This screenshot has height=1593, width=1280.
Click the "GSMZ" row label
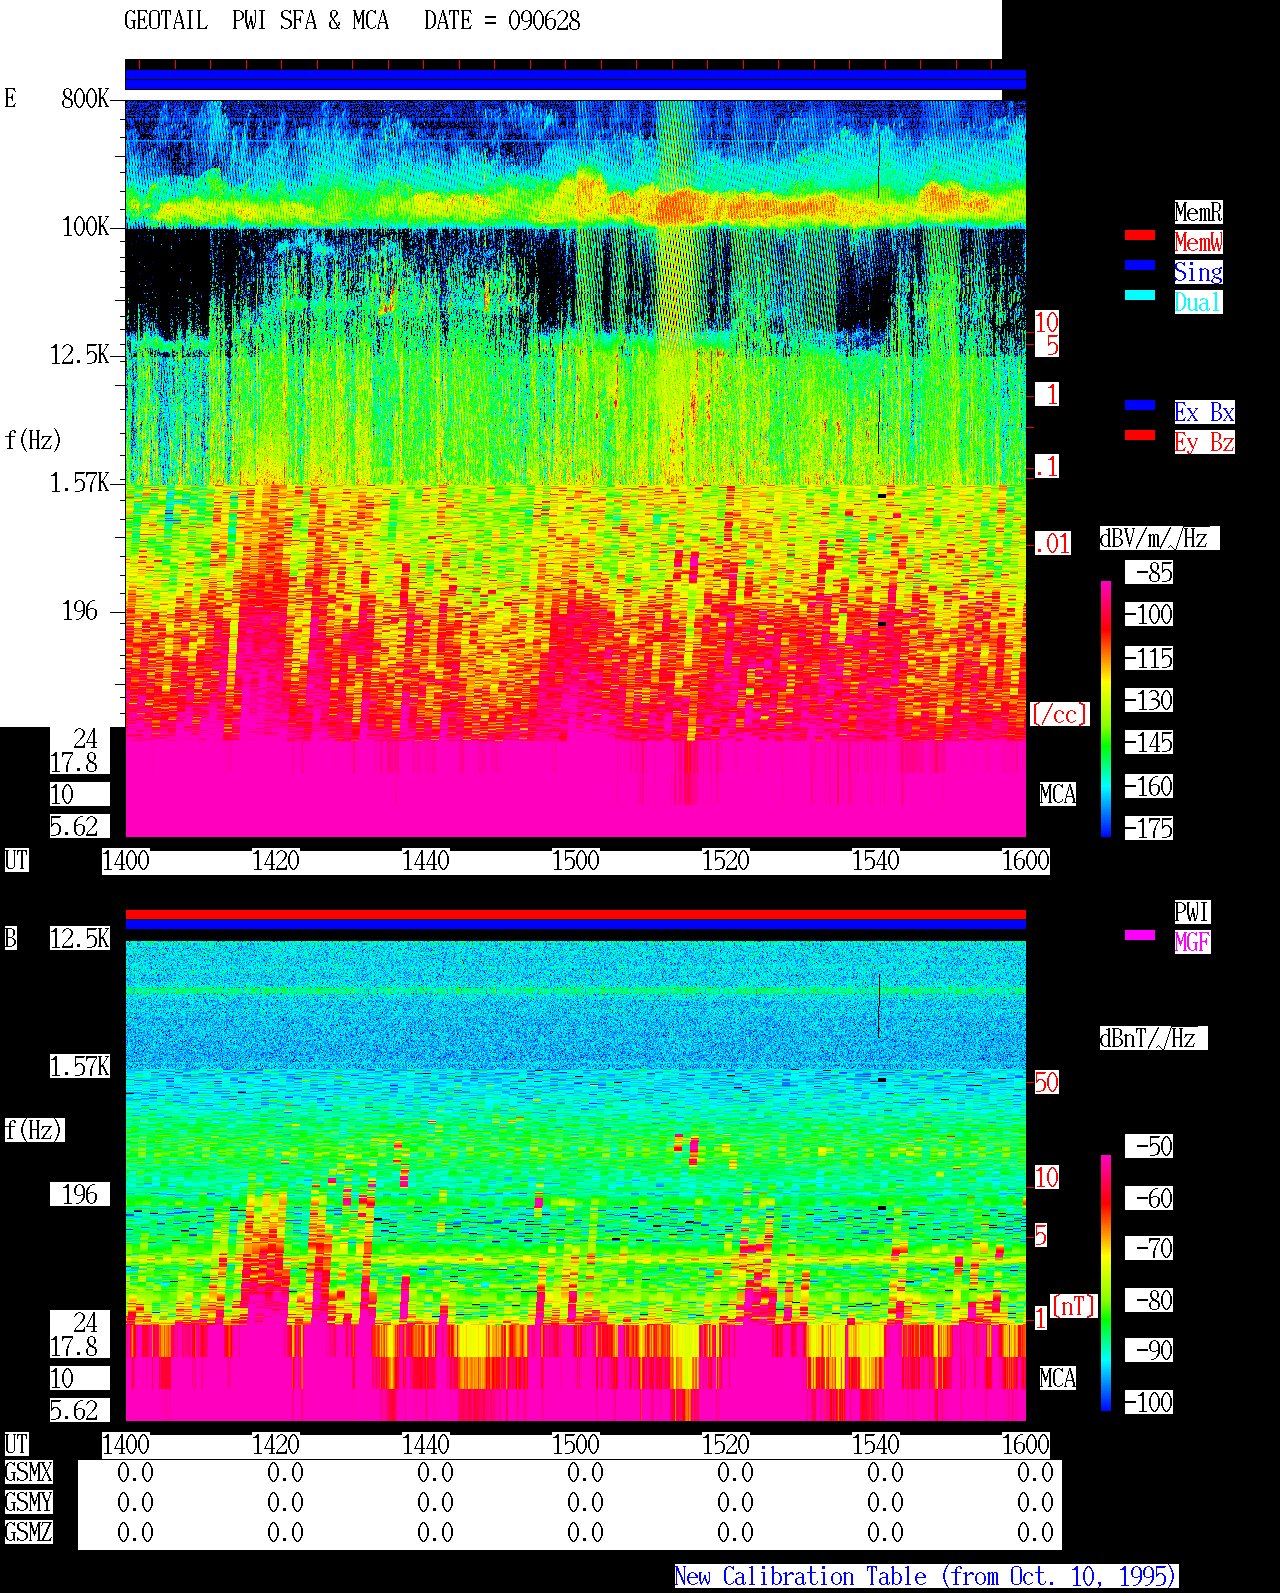[28, 1533]
